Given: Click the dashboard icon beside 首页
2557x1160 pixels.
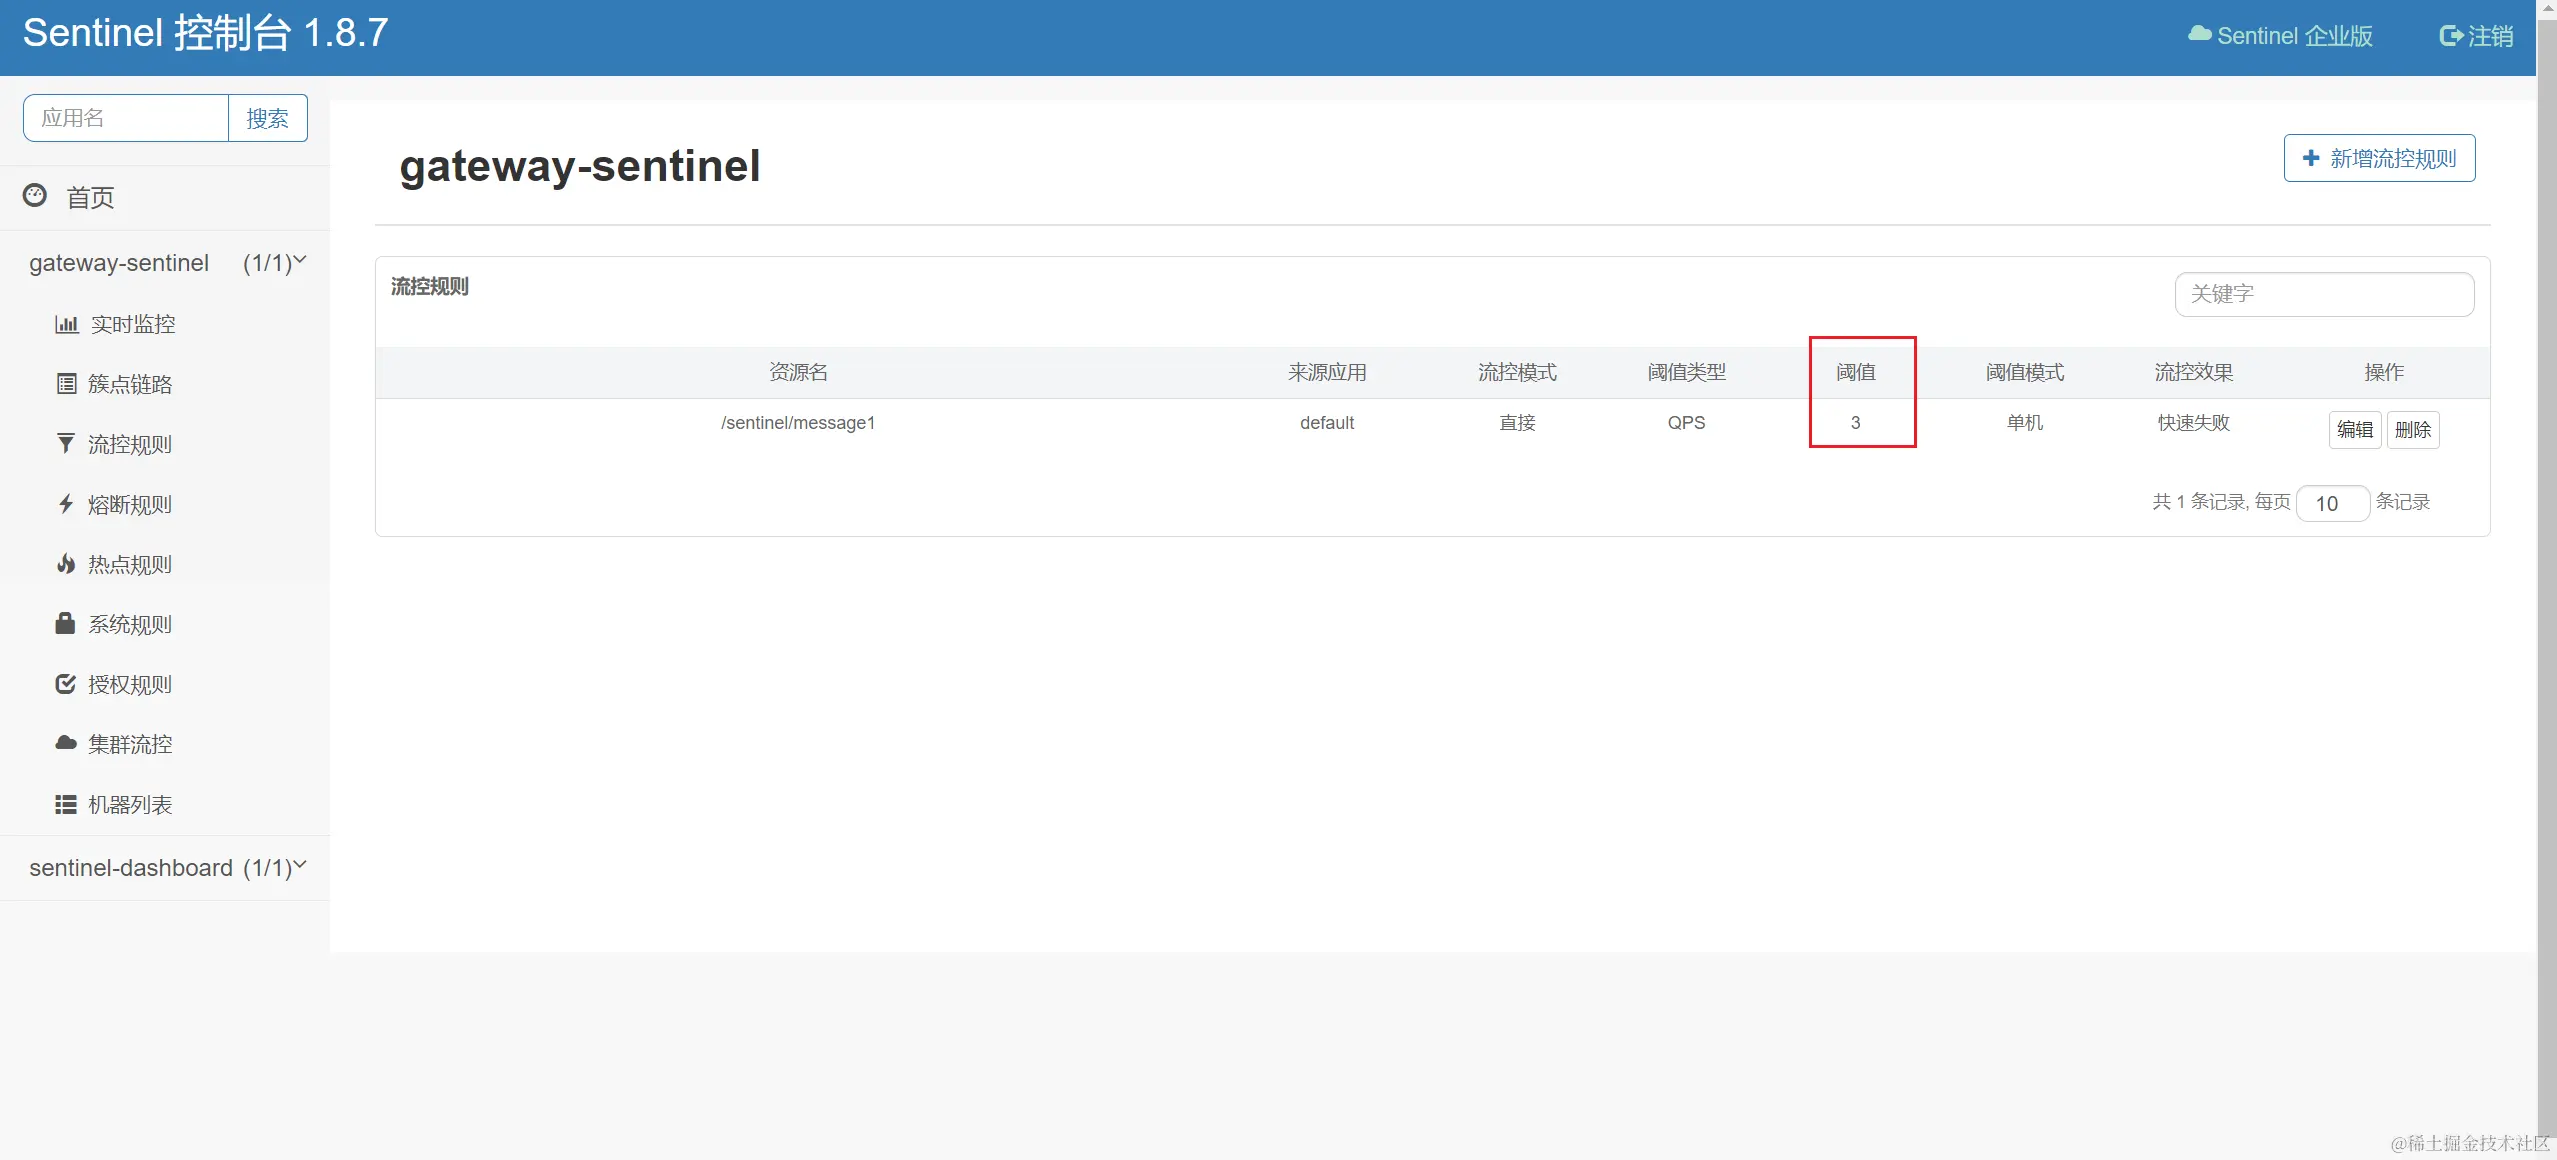Looking at the screenshot, I should (x=35, y=196).
